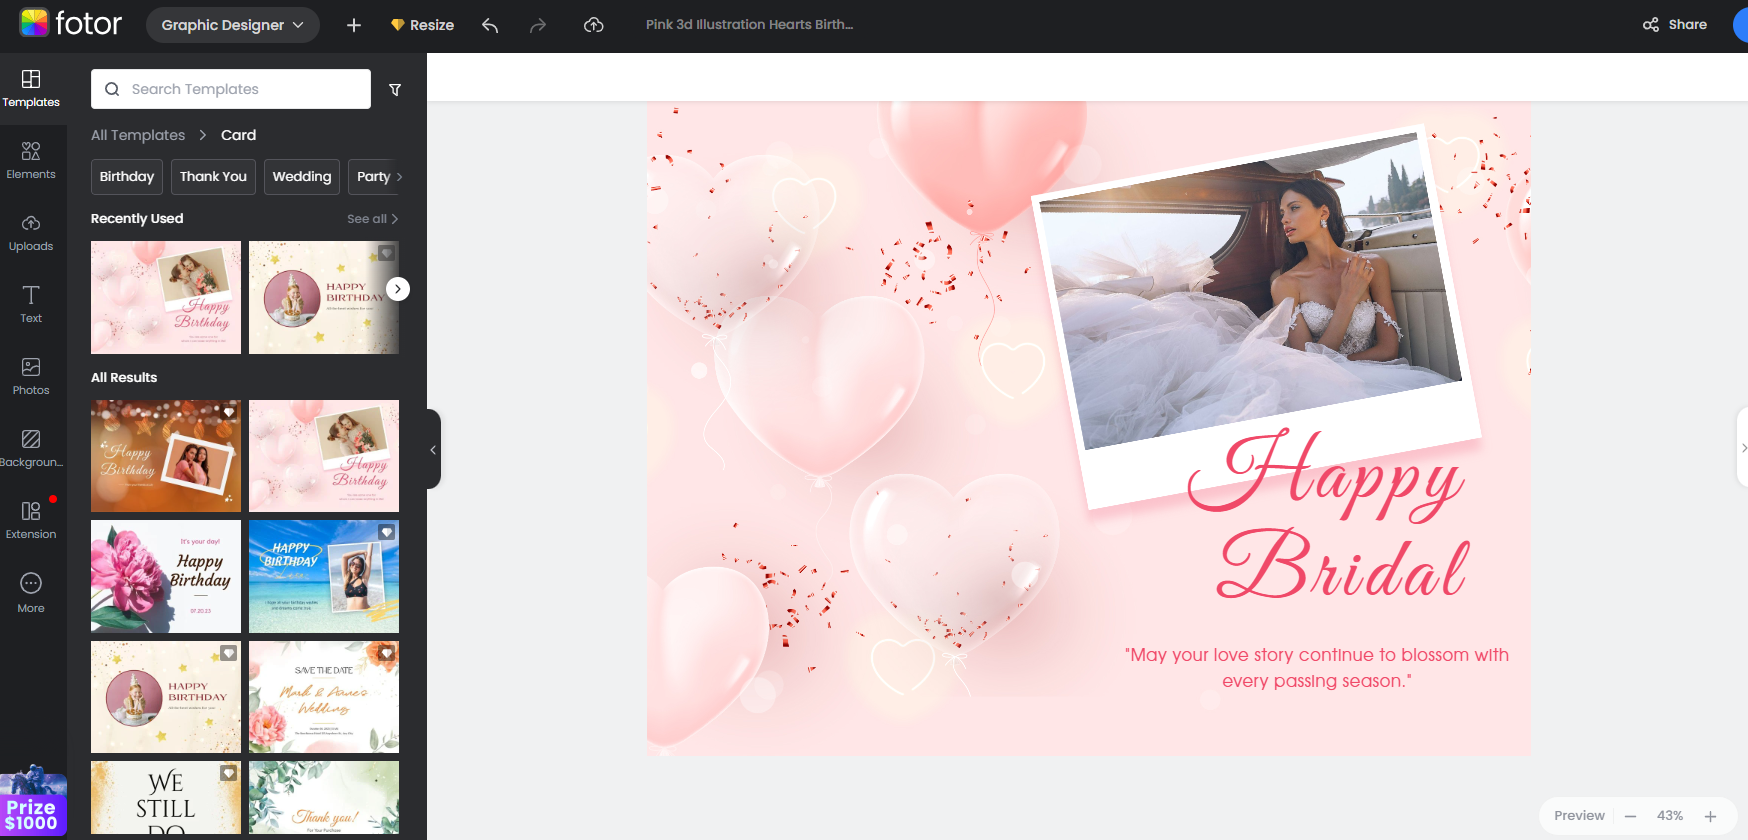The width and height of the screenshot is (1748, 840).
Task: Choose the pink hearts template in All Results
Action: click(324, 456)
